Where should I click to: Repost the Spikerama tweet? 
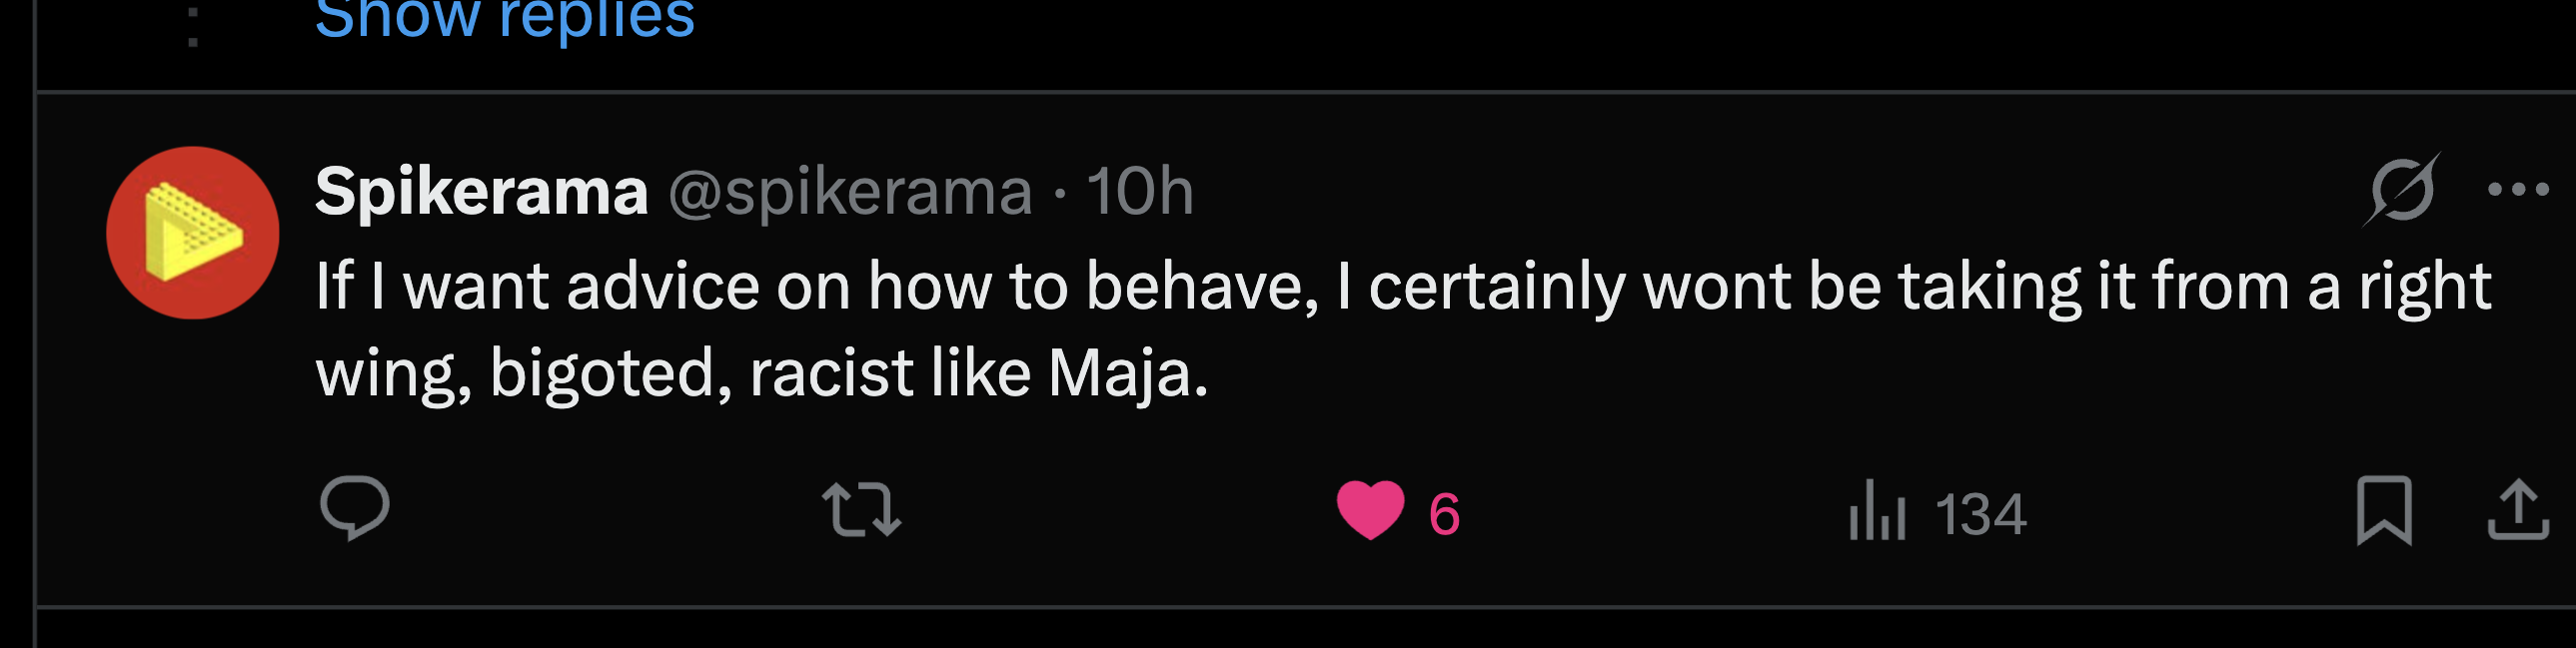point(861,509)
